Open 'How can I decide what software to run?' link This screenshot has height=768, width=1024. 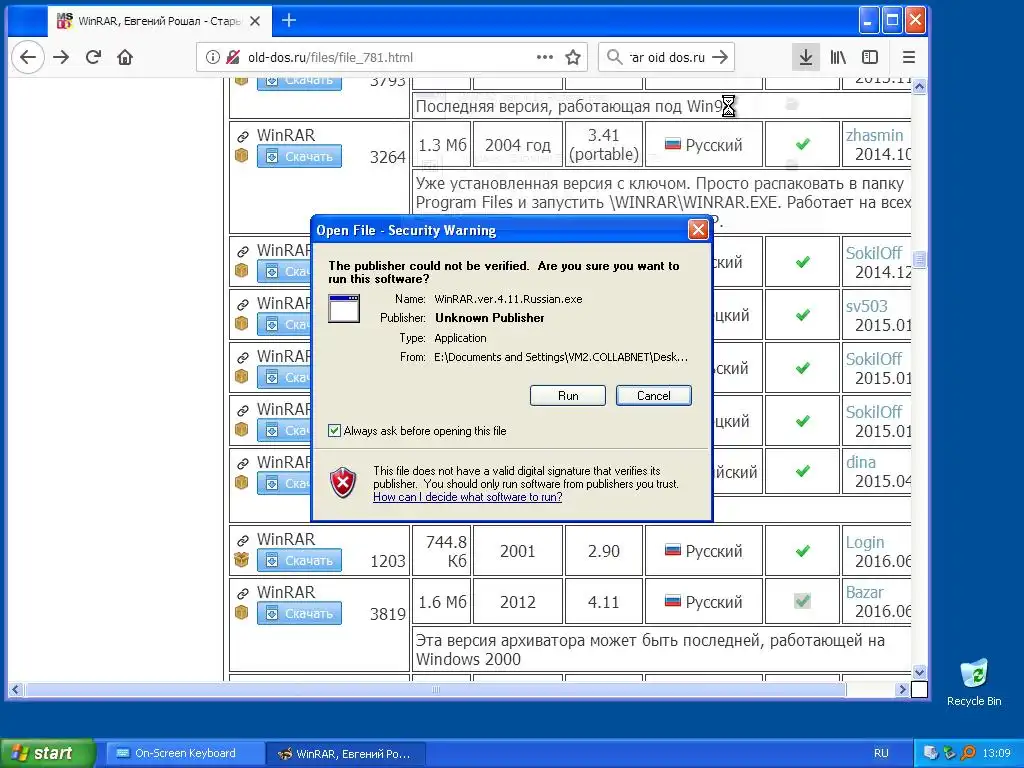(468, 497)
